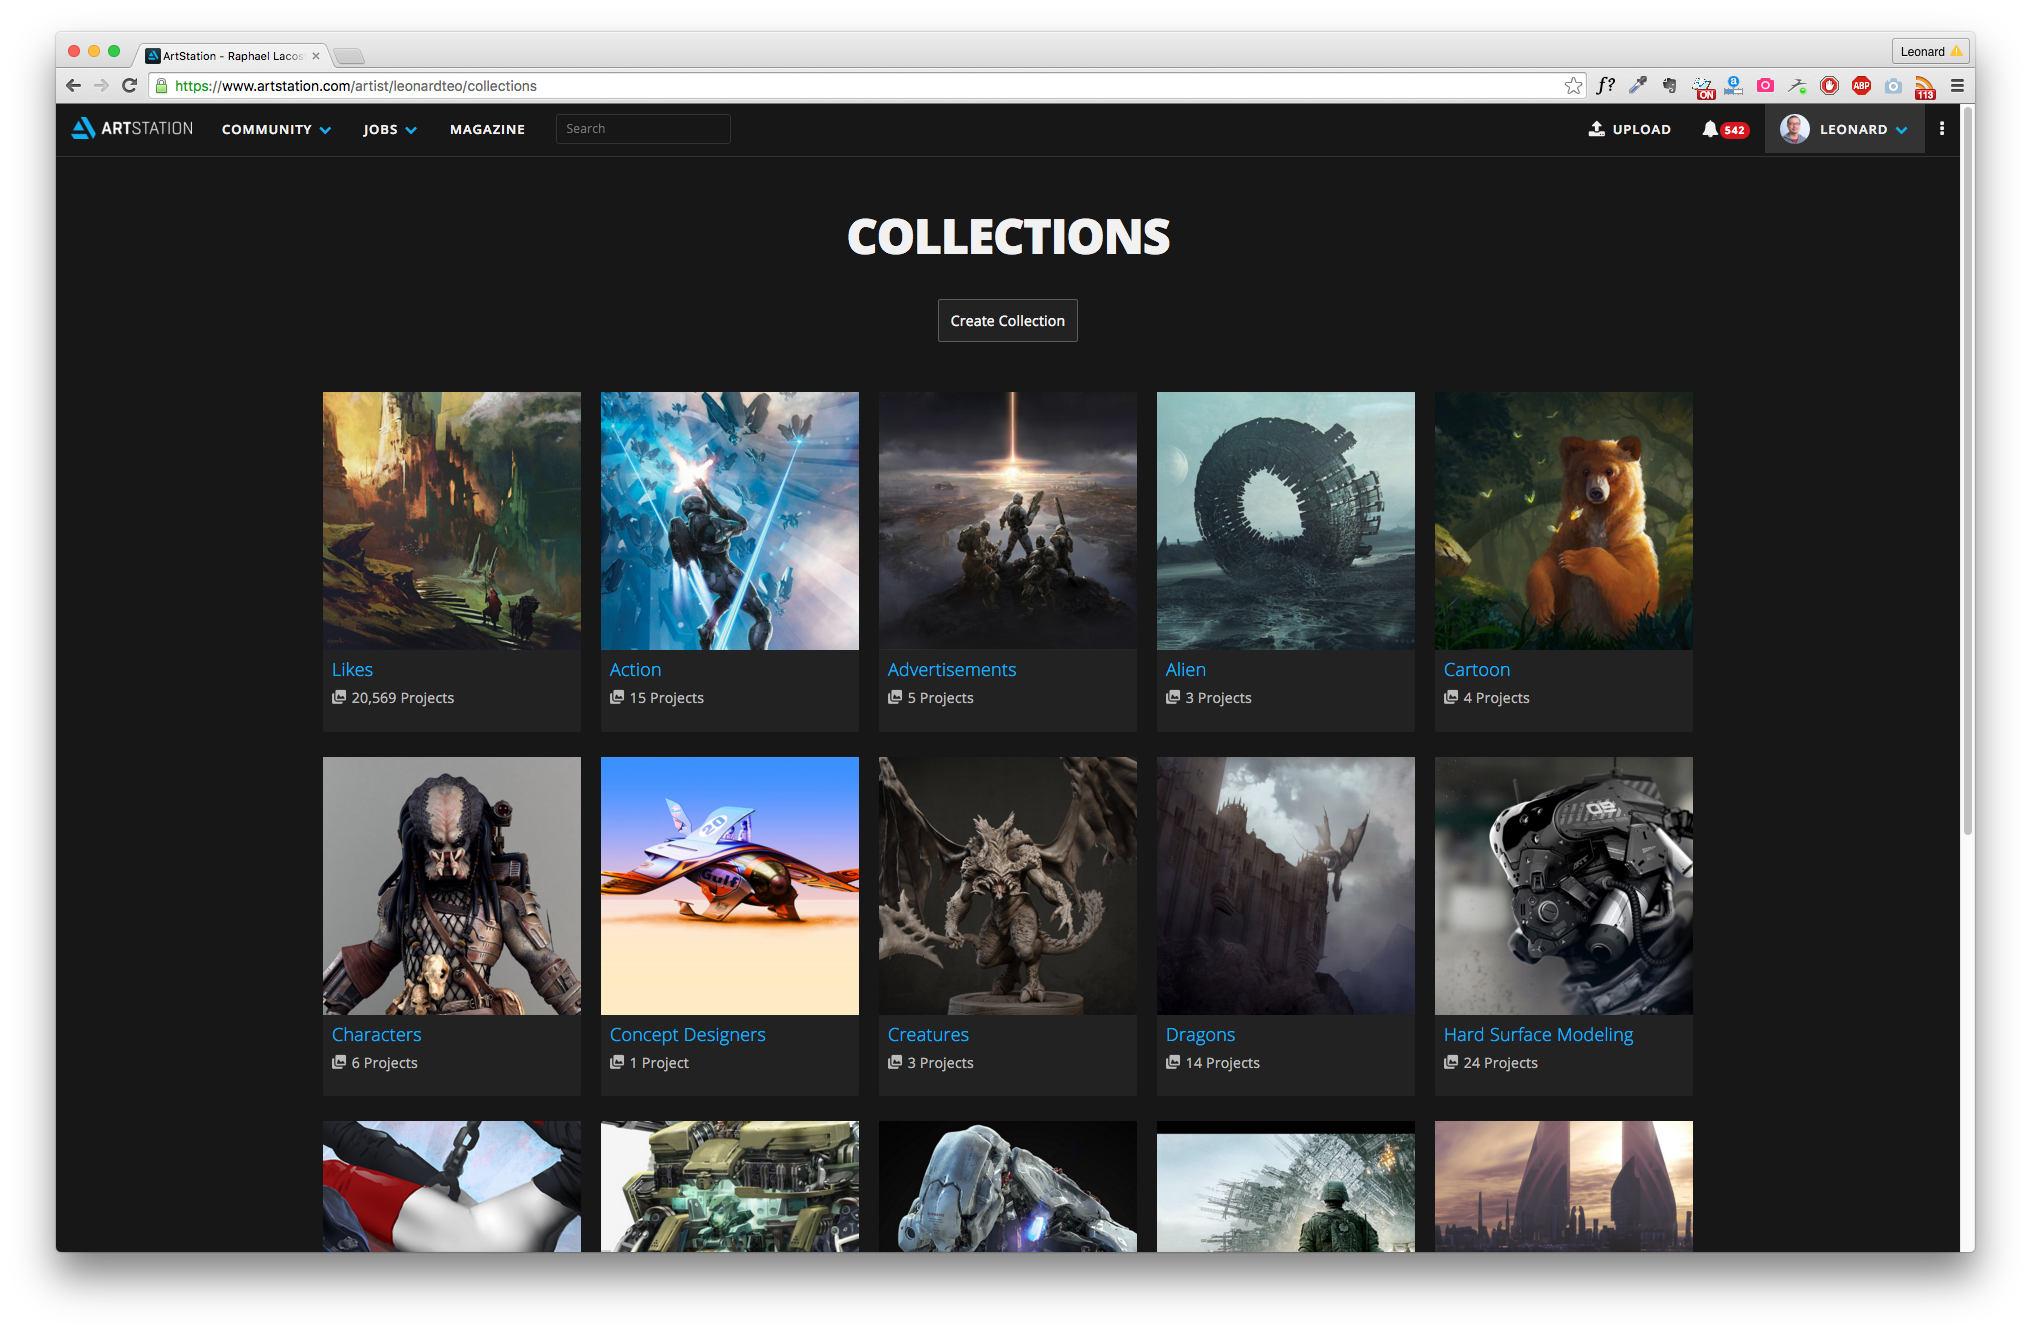
Task: Open the Leonard user account dropdown
Action: pyautogui.click(x=1844, y=129)
